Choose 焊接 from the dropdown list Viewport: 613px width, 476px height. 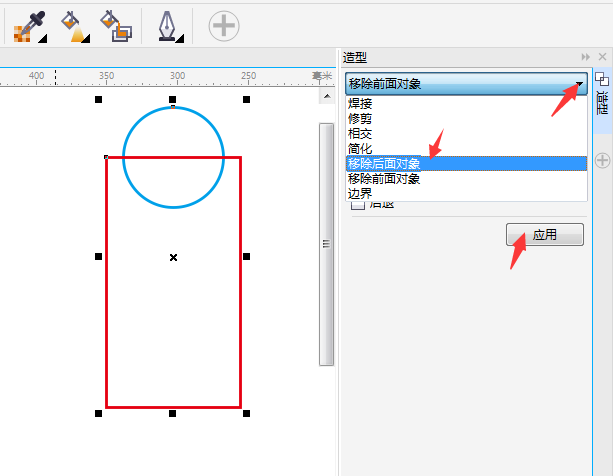(360, 104)
